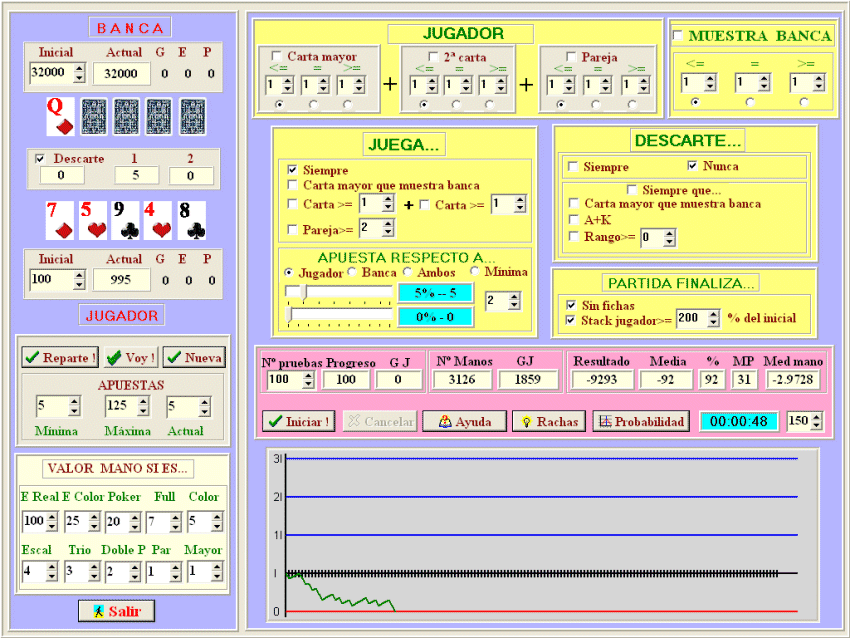
Task: Select the 5 of hearts player card
Action: (92, 220)
